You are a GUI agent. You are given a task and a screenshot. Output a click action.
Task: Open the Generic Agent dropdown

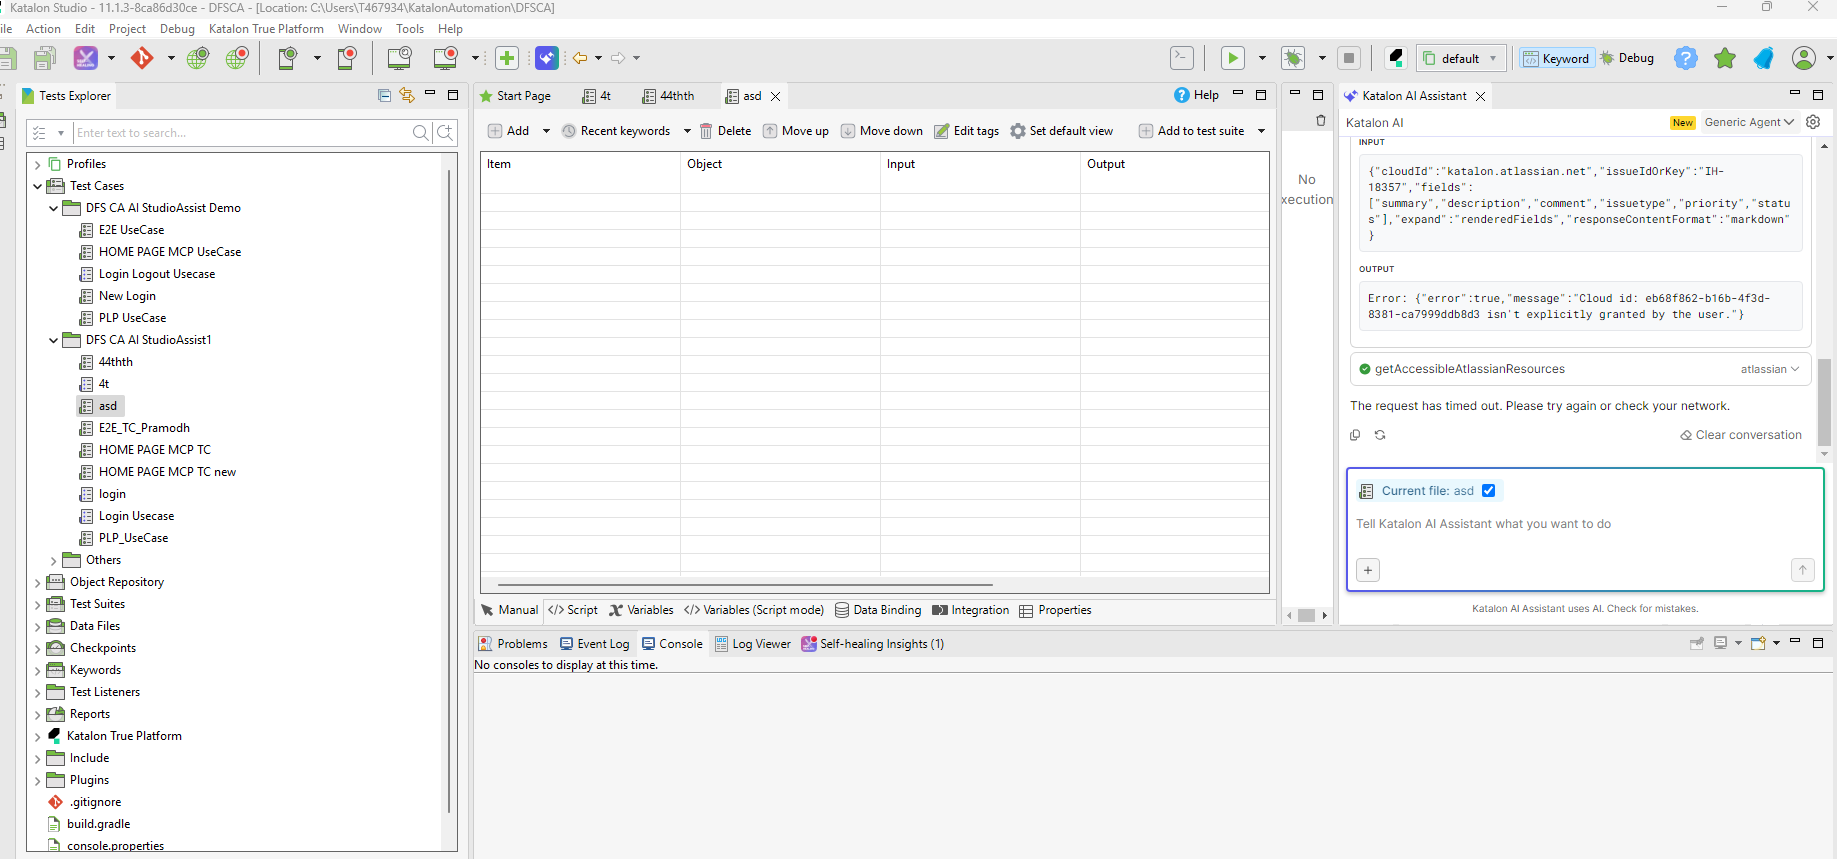(1749, 122)
